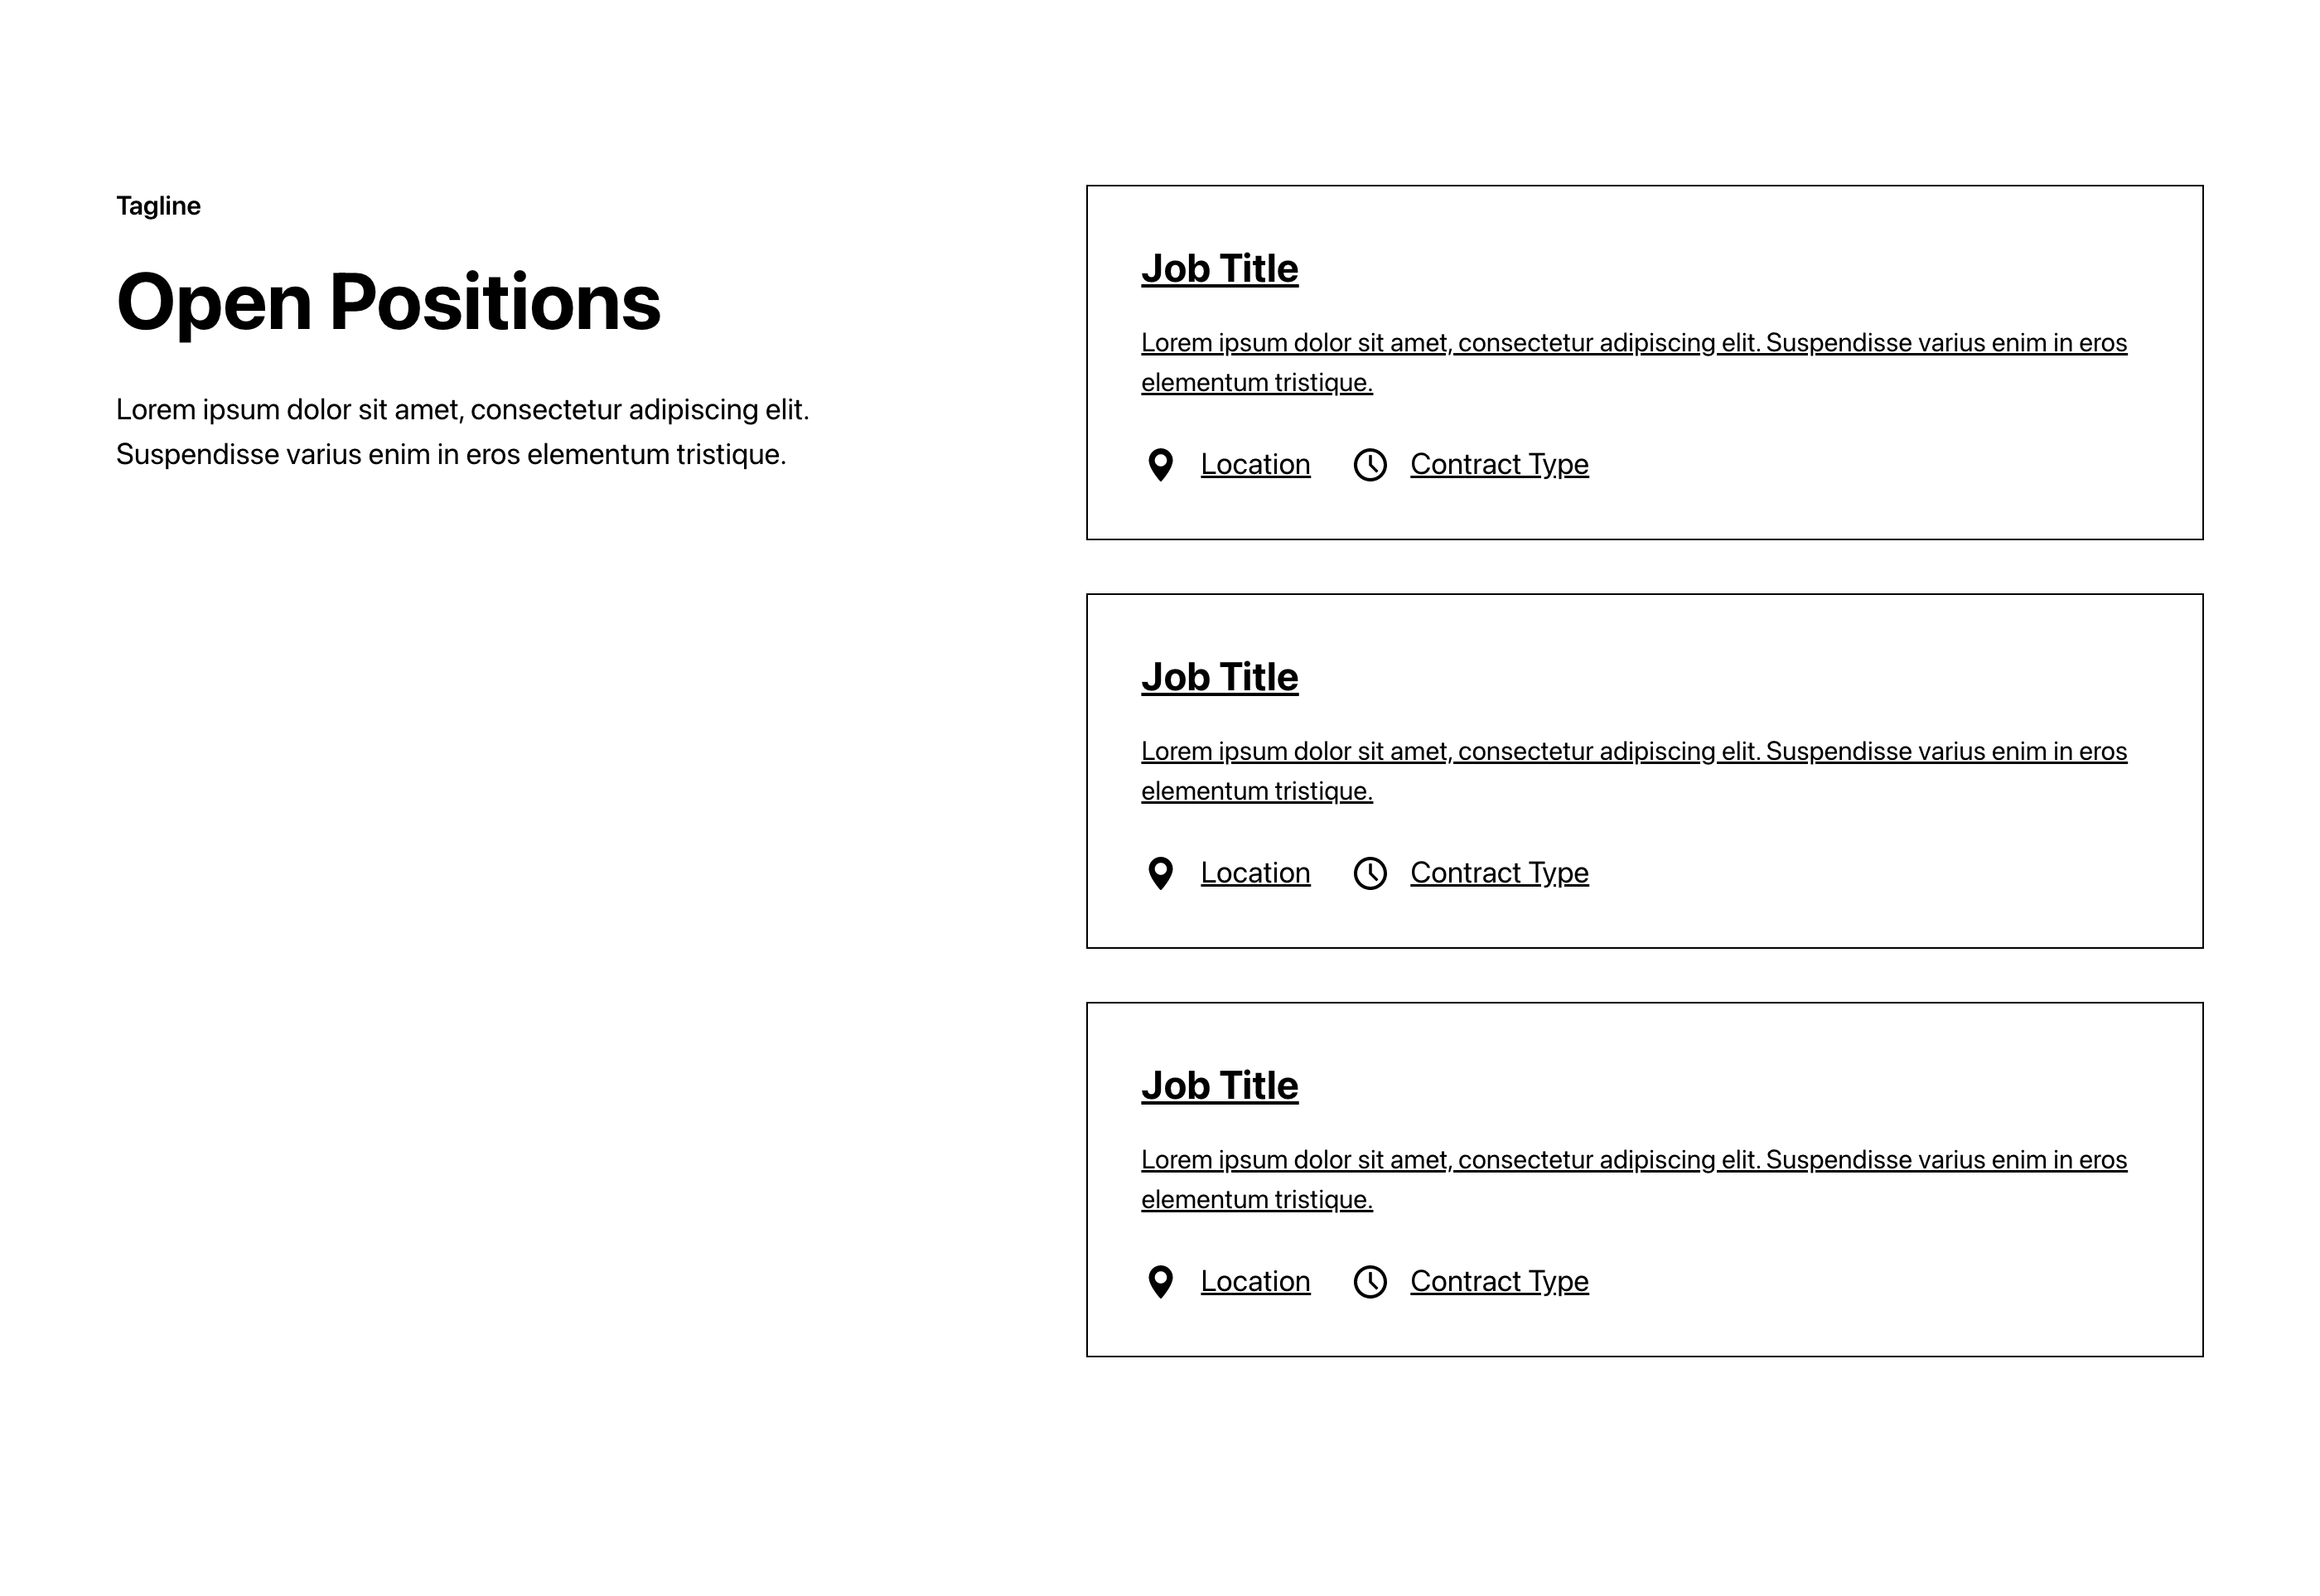Select the Contract Type link in second card
The image size is (2320, 1596).
coord(1499,872)
